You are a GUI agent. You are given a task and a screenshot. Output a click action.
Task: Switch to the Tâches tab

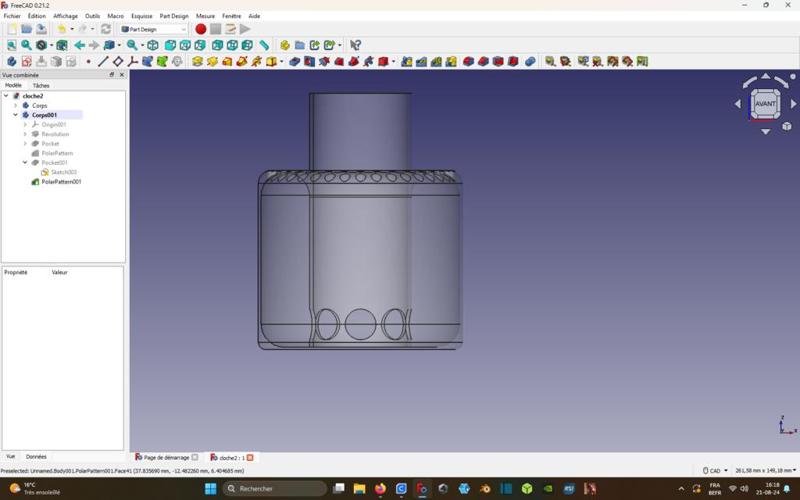pos(41,86)
